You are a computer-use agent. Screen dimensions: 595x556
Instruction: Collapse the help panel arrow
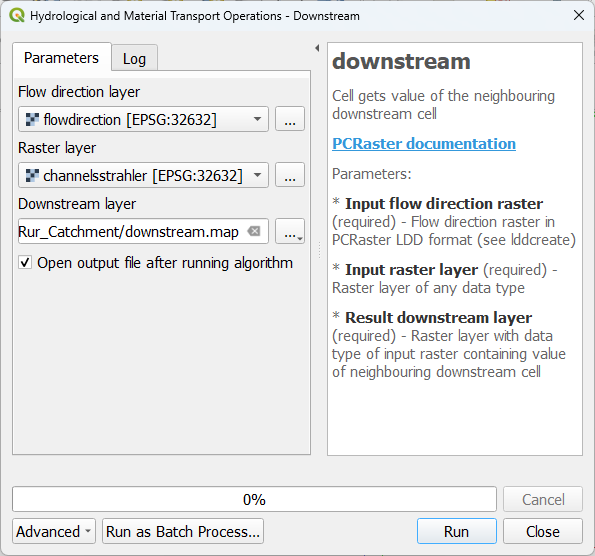click(317, 48)
